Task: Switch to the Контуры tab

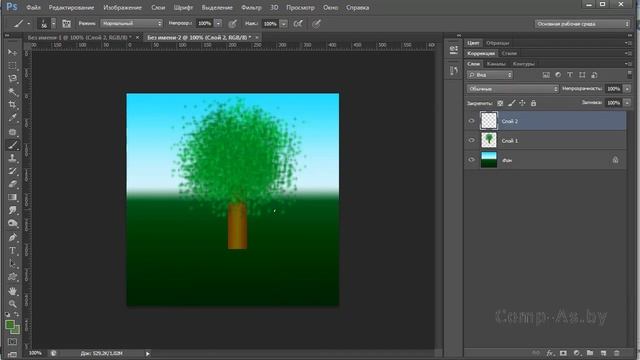Action: [x=523, y=64]
